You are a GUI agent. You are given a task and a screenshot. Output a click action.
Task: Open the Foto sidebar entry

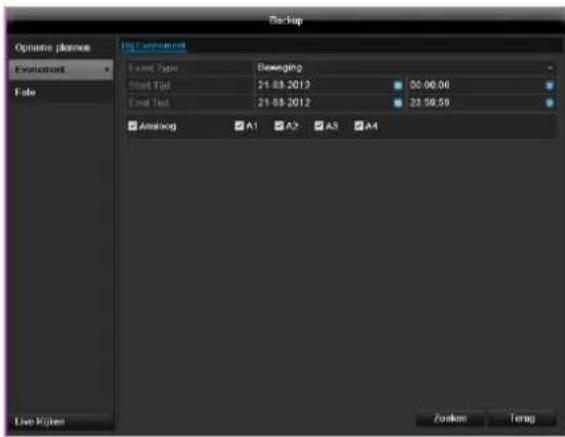pos(61,92)
